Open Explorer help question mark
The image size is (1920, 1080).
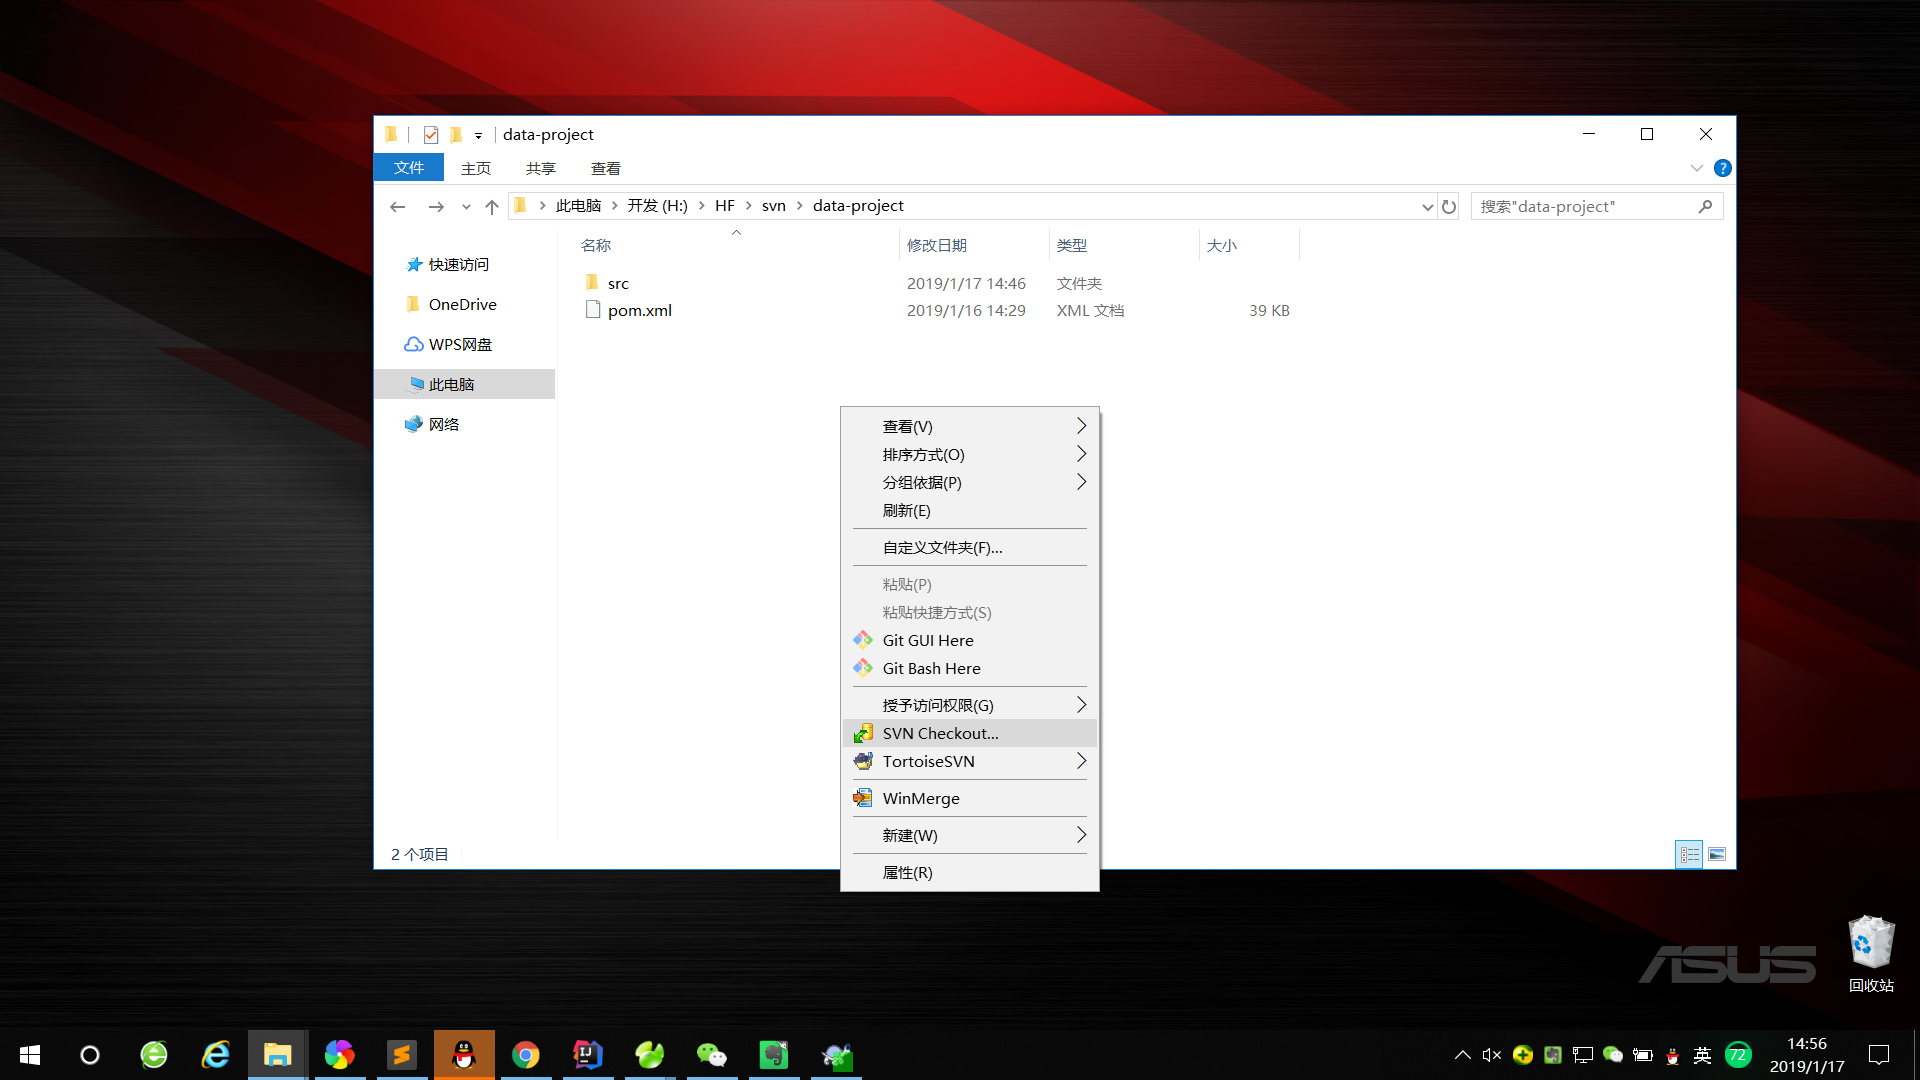pos(1722,168)
